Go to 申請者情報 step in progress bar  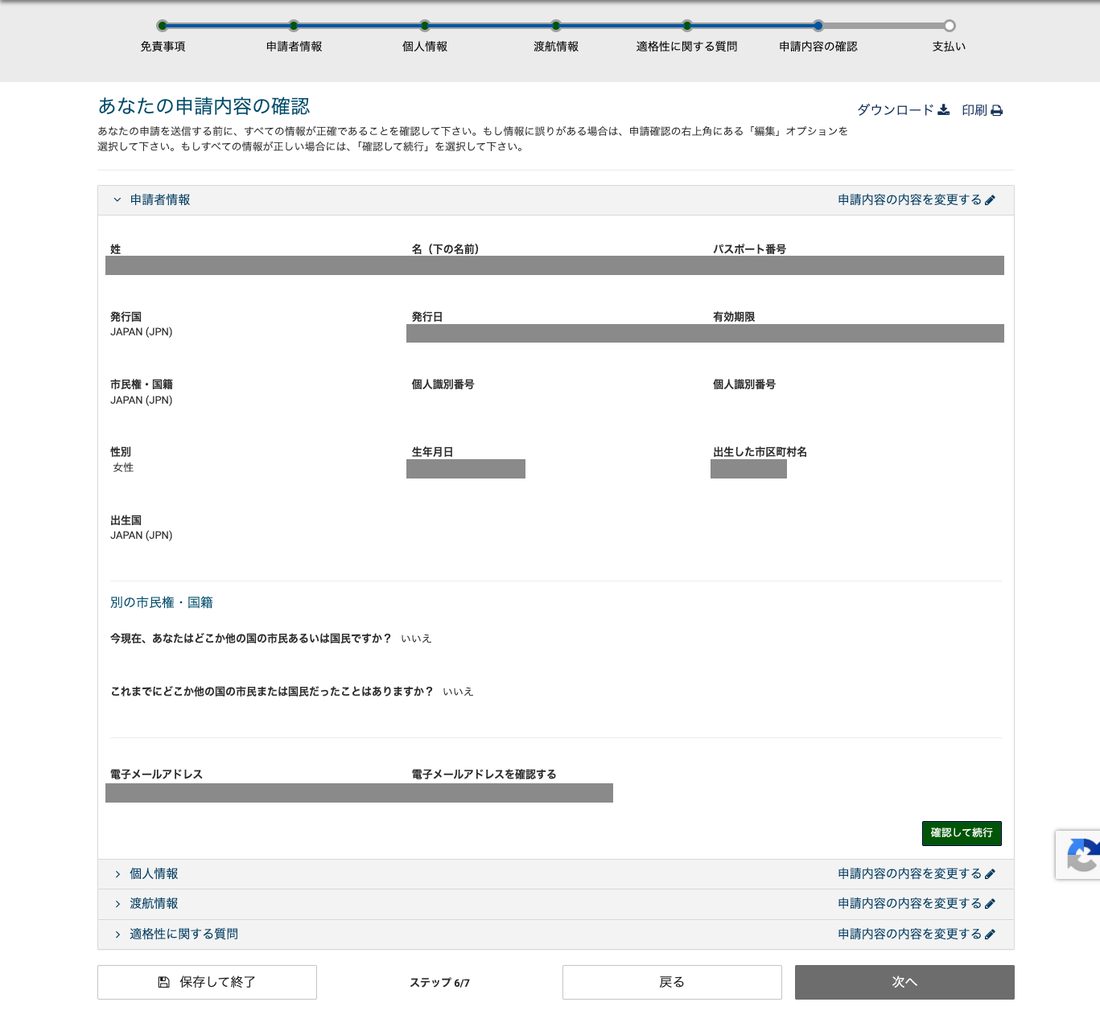click(x=294, y=26)
